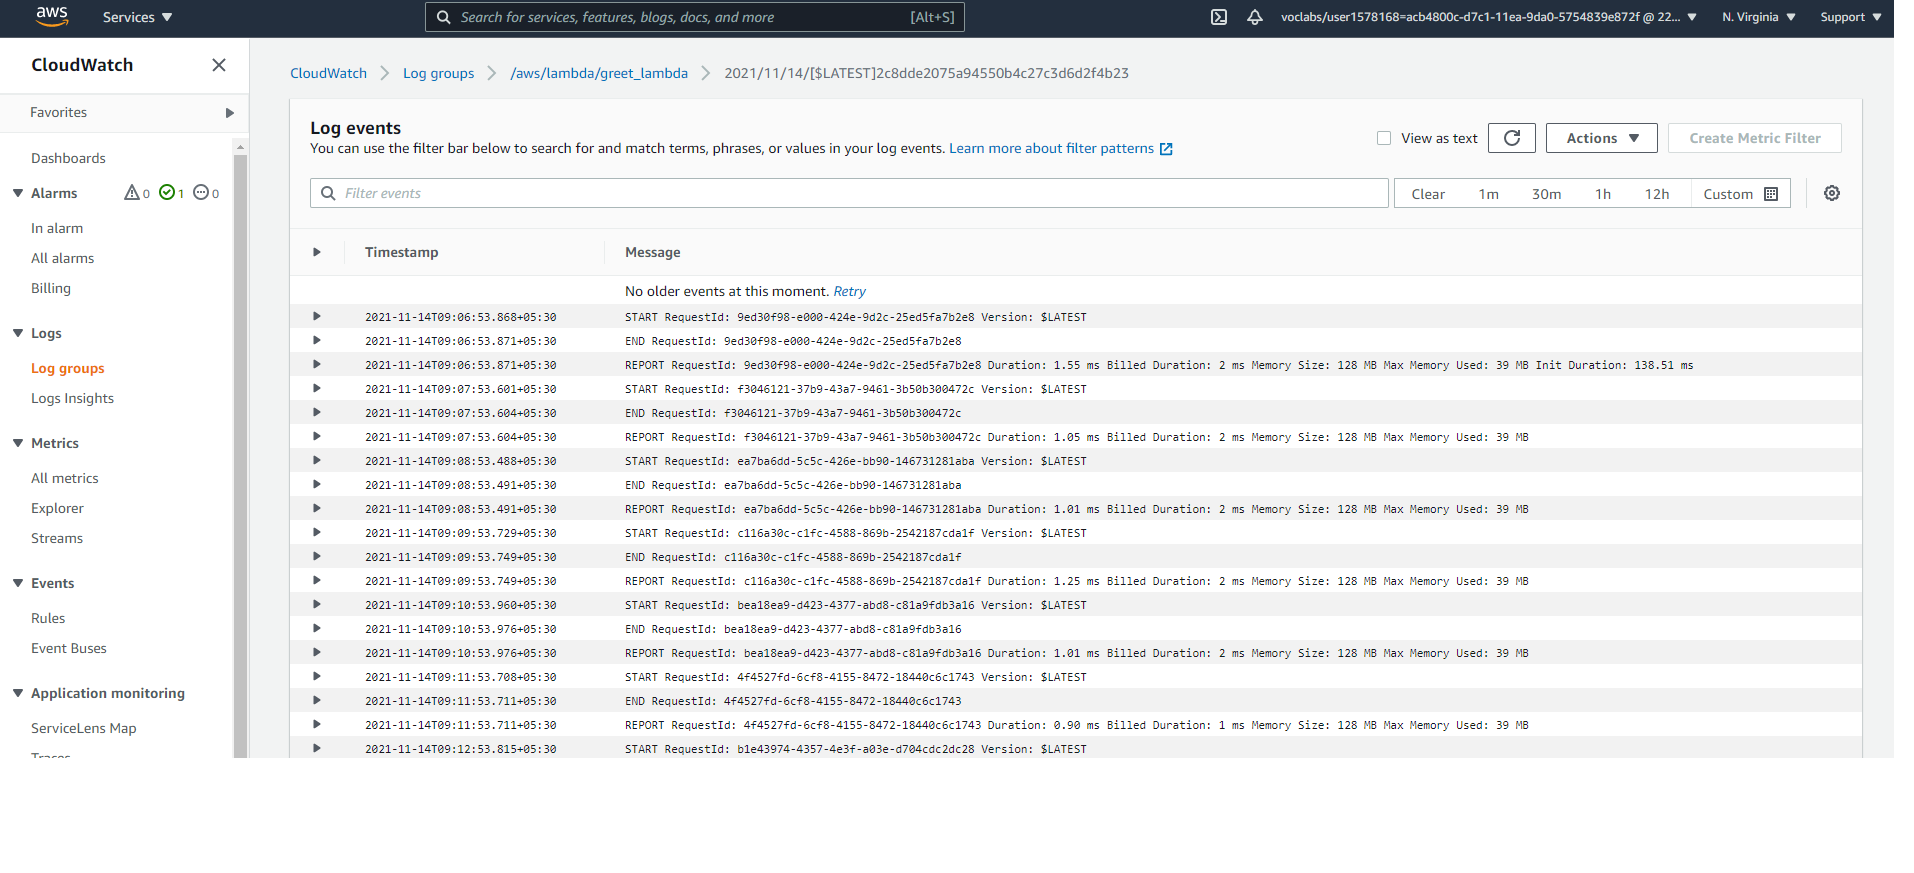This screenshot has width=1914, height=873.
Task: Click the insufficient data alarms count
Action: pyautogui.click(x=206, y=193)
